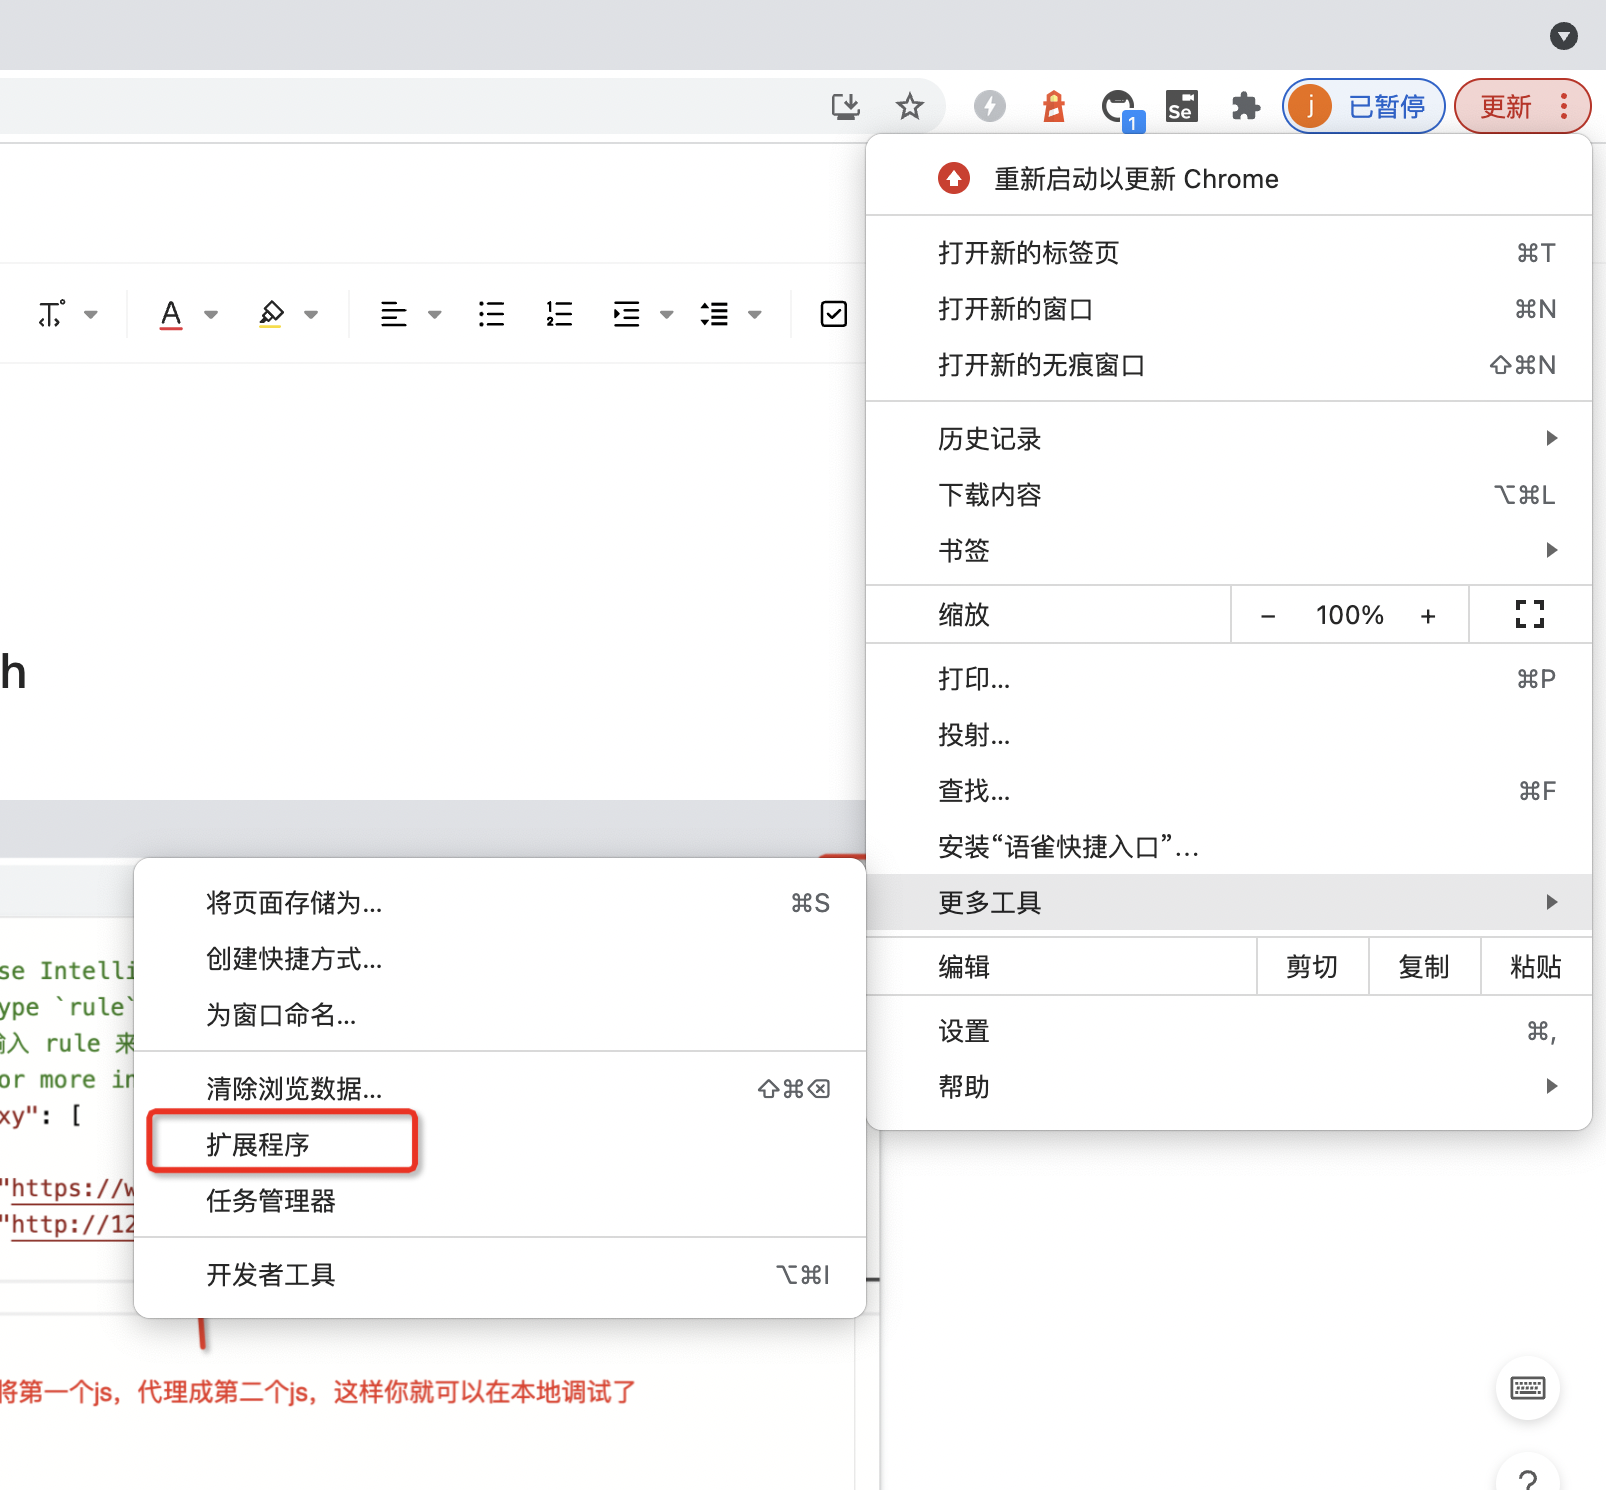Expand the font color dropdown arrow

pyautogui.click(x=211, y=314)
